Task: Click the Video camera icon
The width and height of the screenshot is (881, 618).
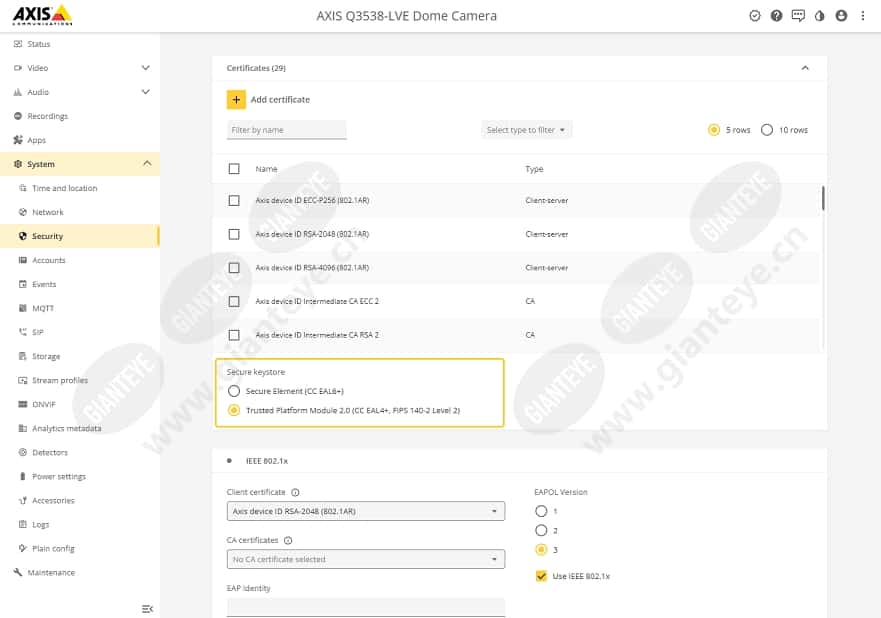Action: (18, 68)
